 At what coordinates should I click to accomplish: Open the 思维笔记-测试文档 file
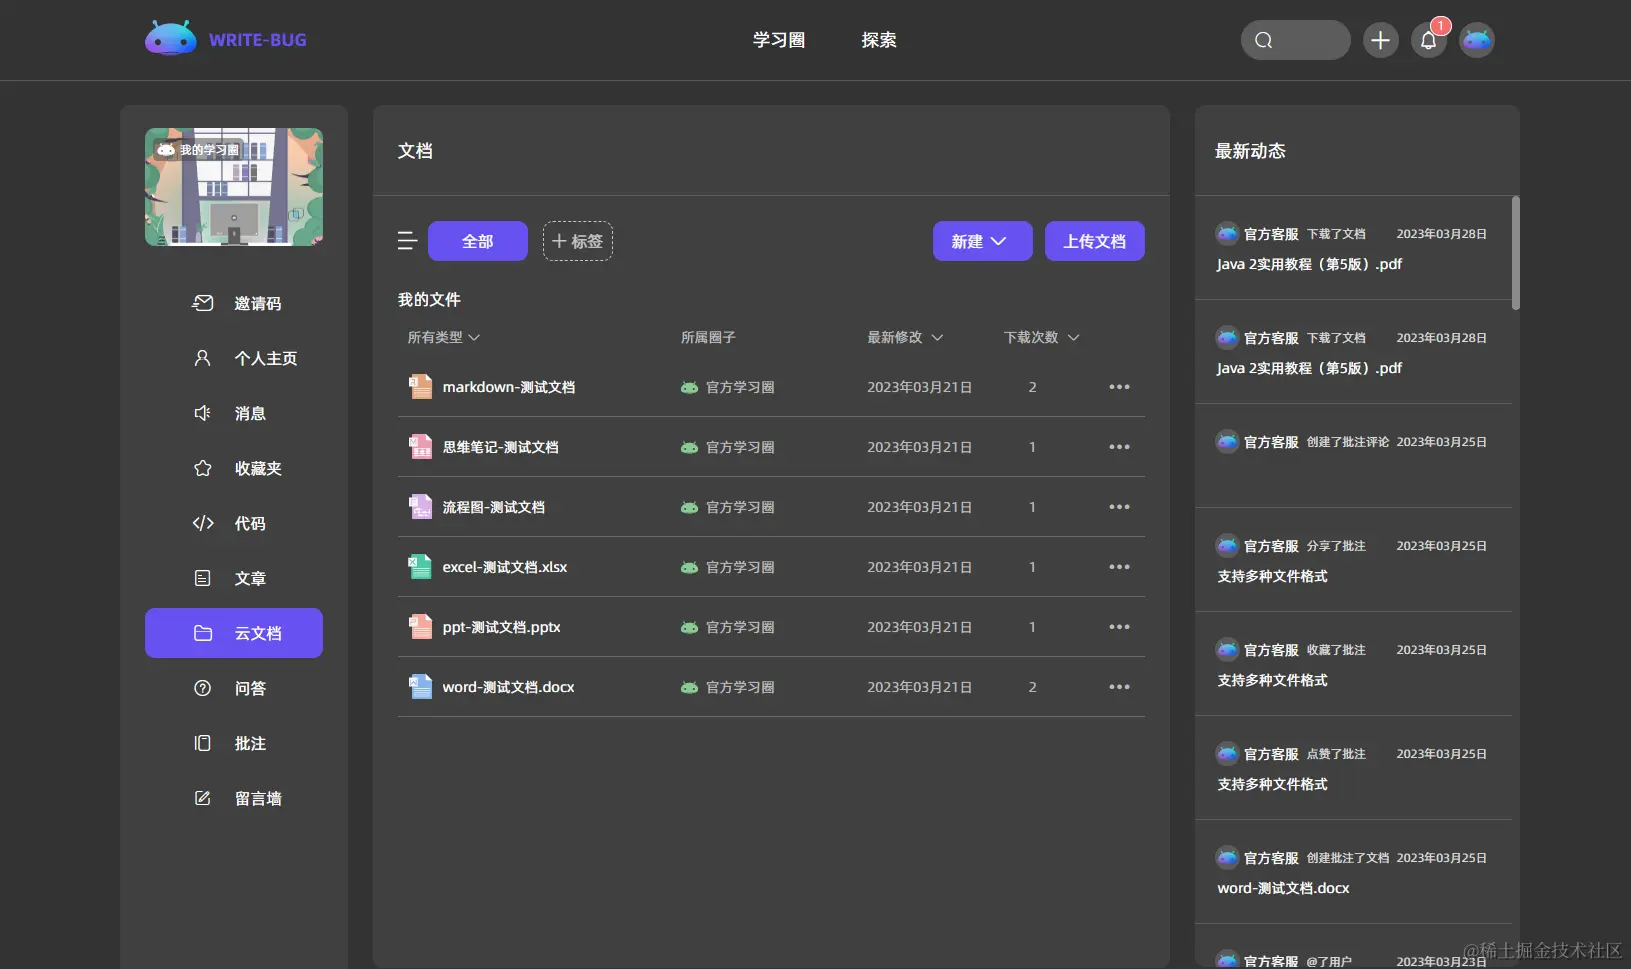[x=501, y=447]
